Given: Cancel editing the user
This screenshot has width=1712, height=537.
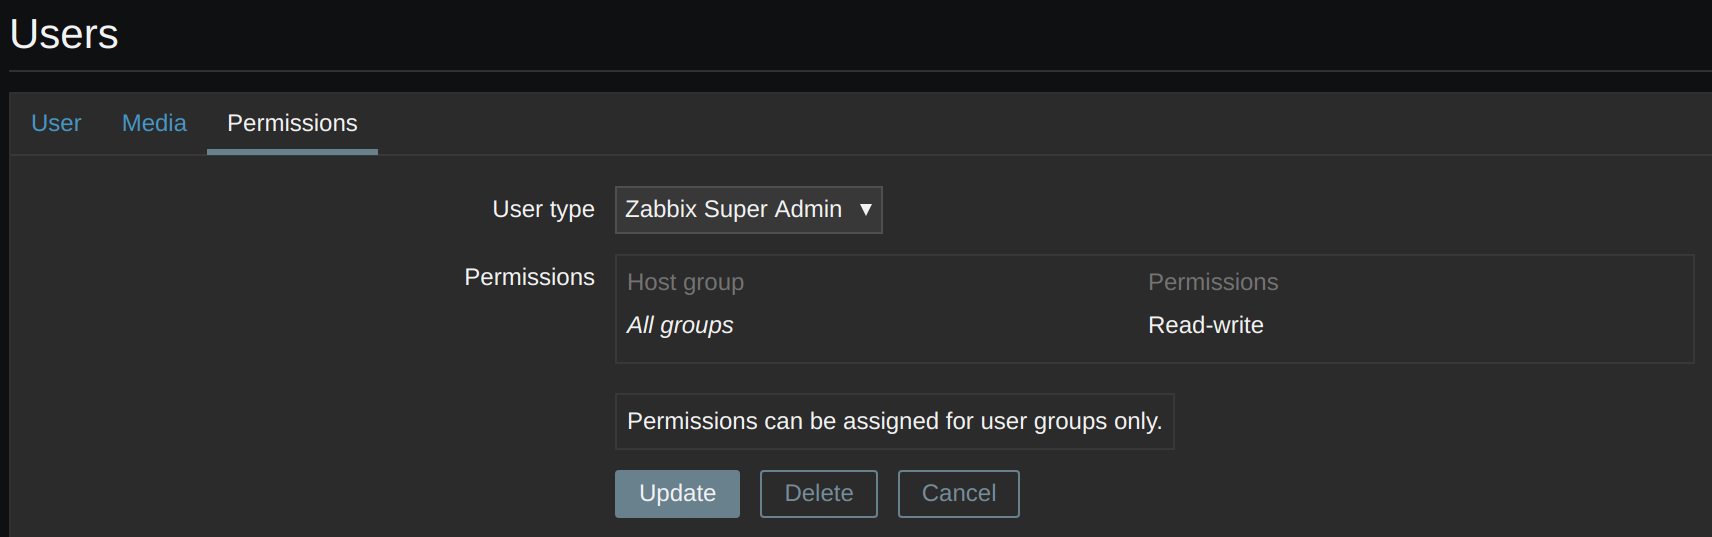Looking at the screenshot, I should pos(958,494).
